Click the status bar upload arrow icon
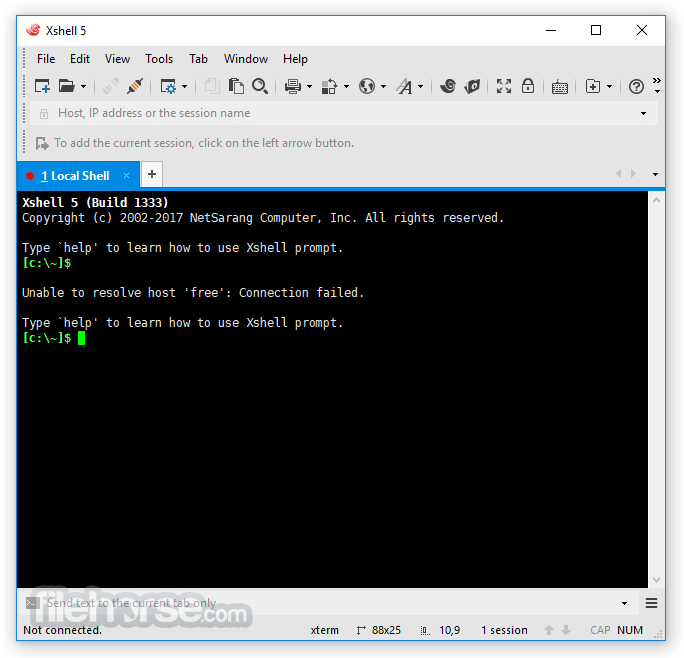 click(x=549, y=630)
